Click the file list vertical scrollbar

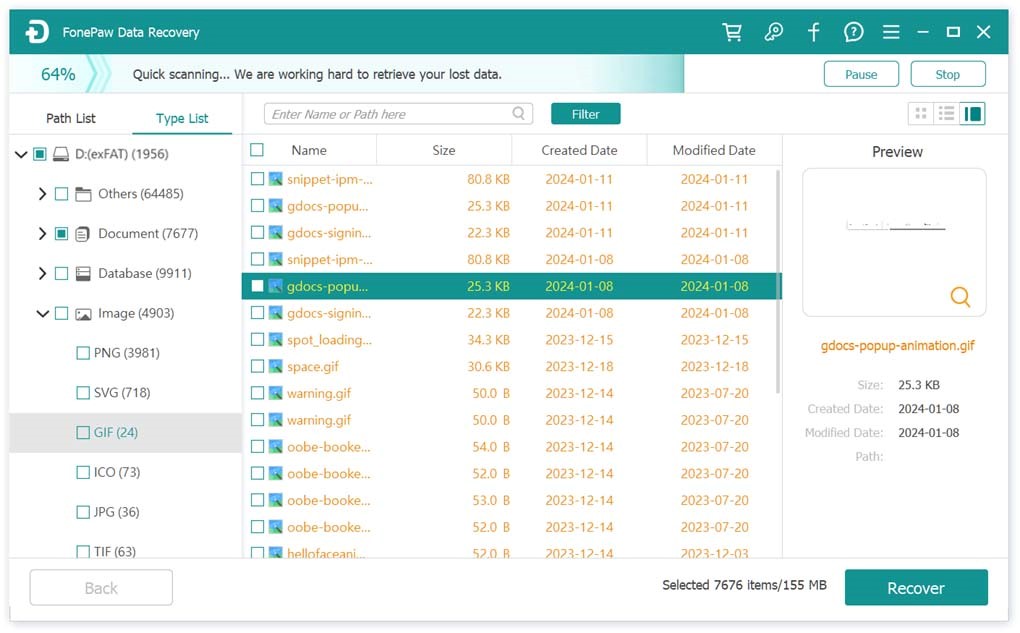[778, 280]
